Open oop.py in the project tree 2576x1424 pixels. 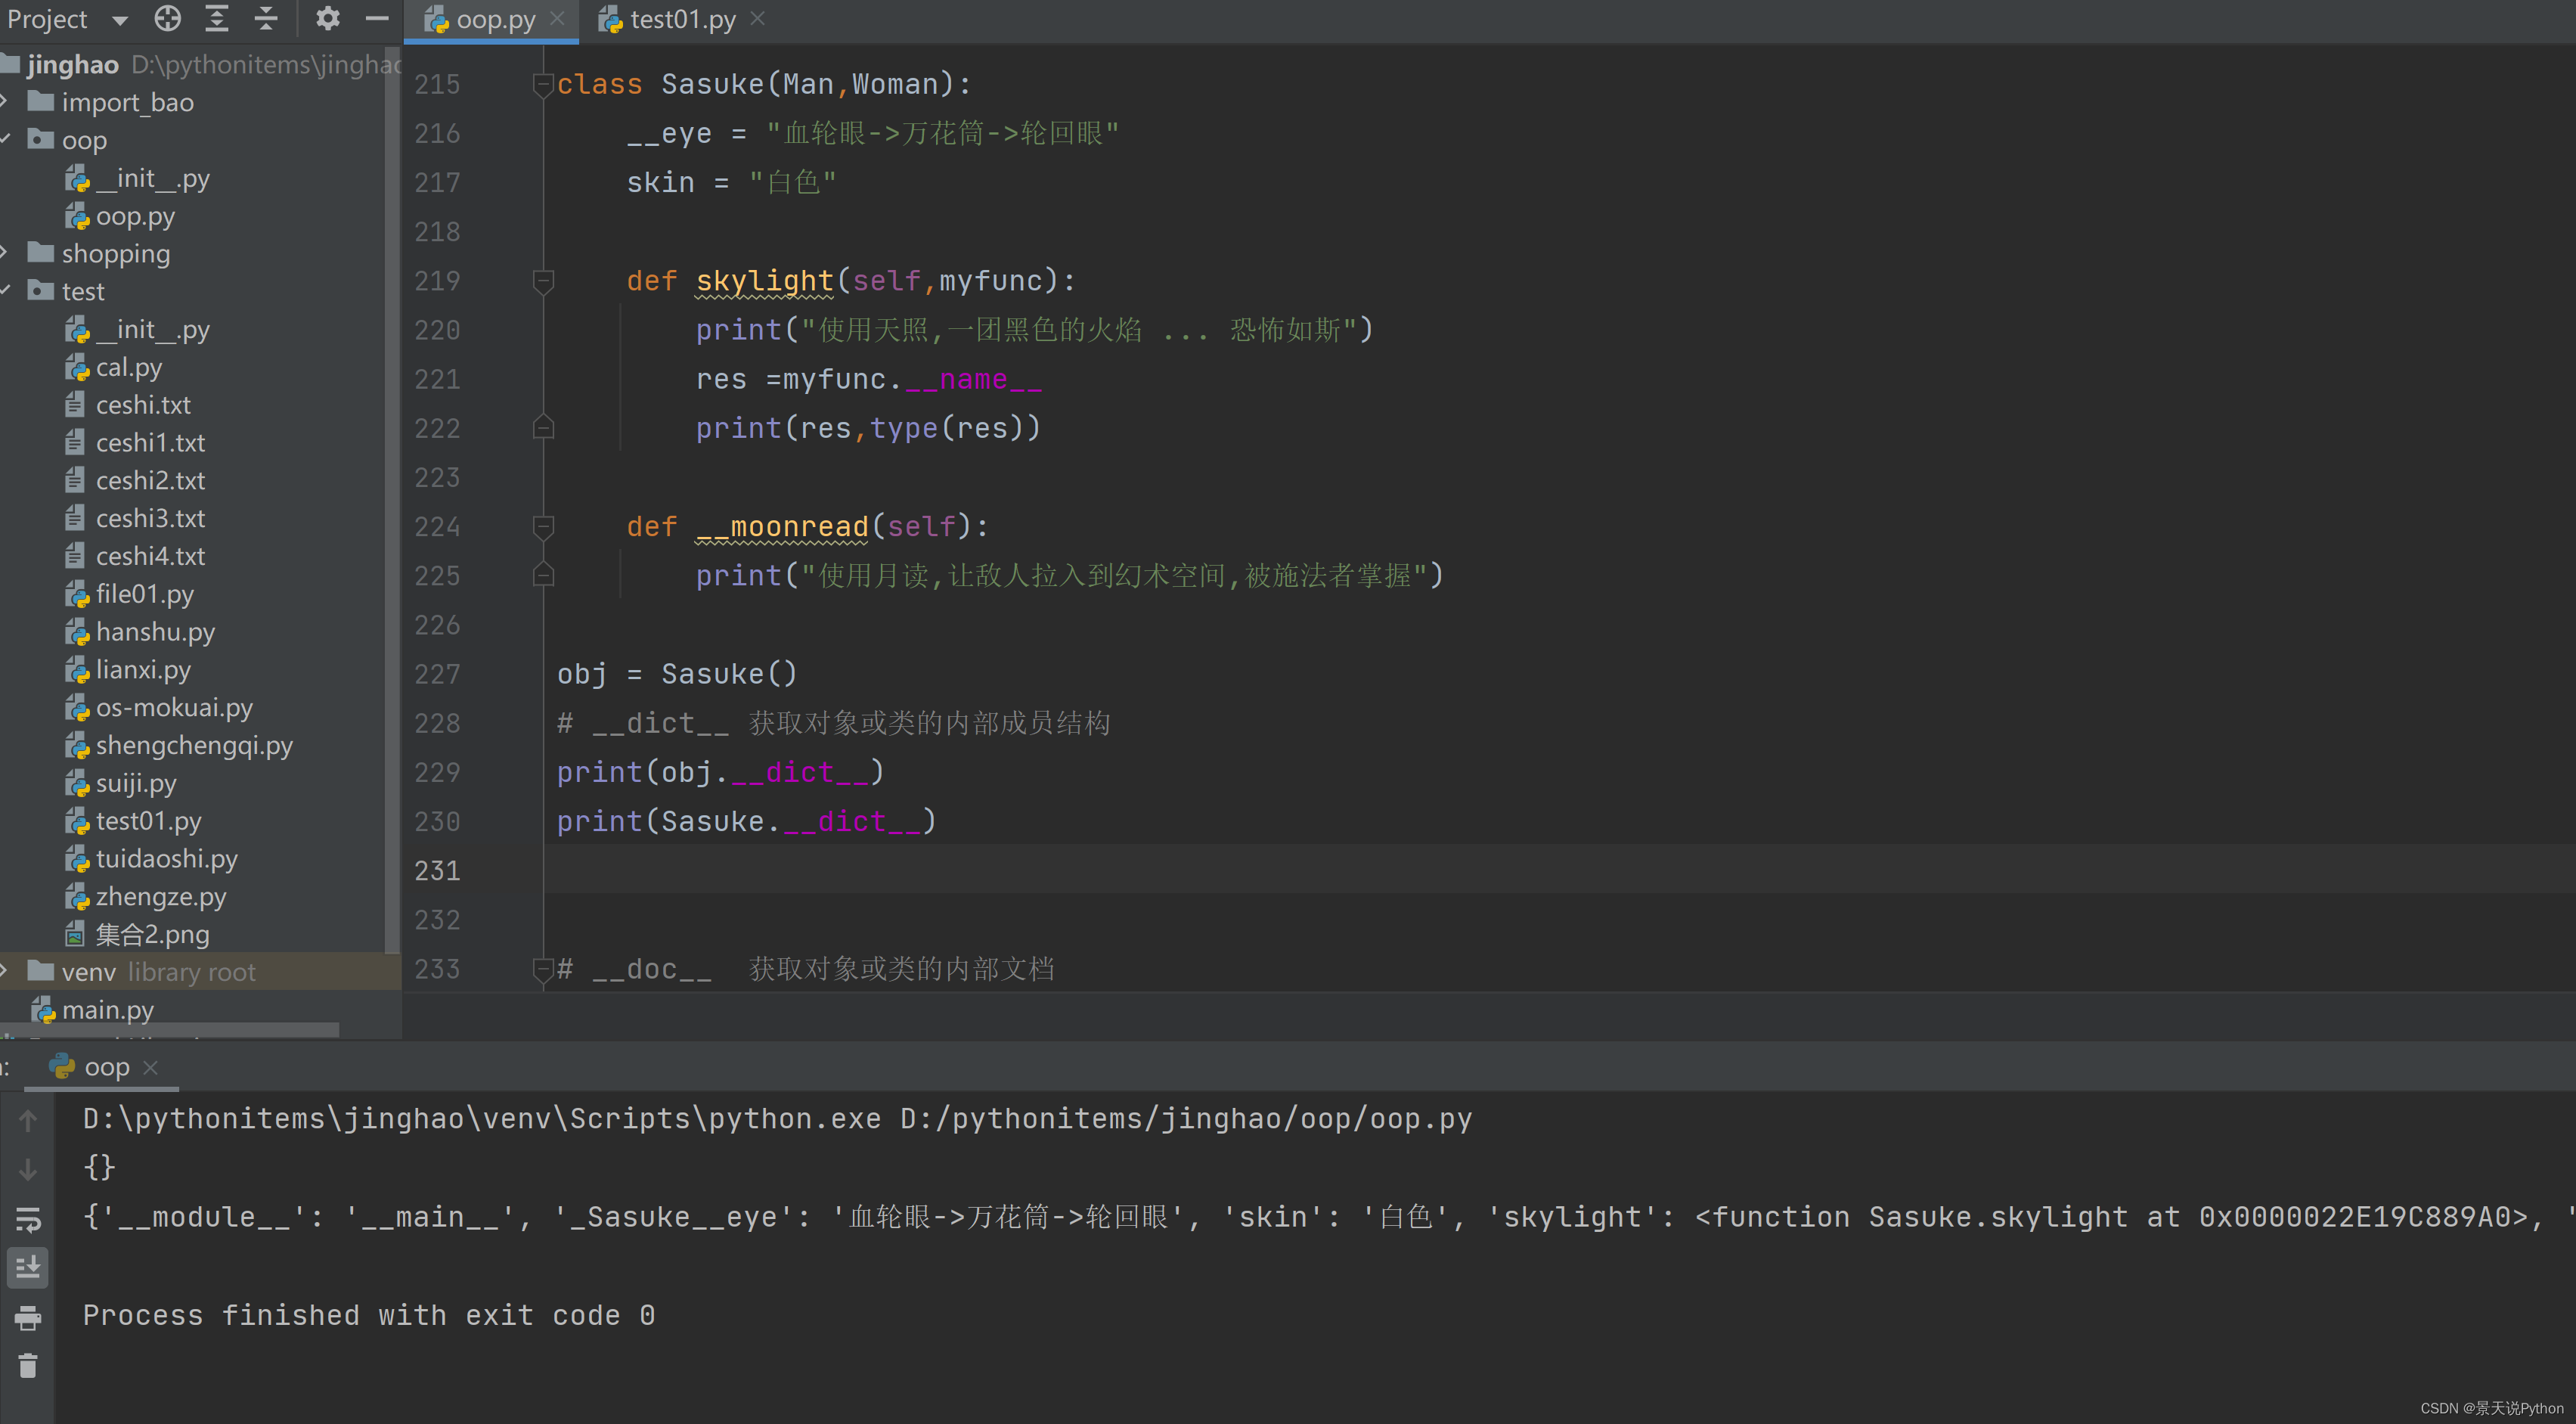point(135,216)
